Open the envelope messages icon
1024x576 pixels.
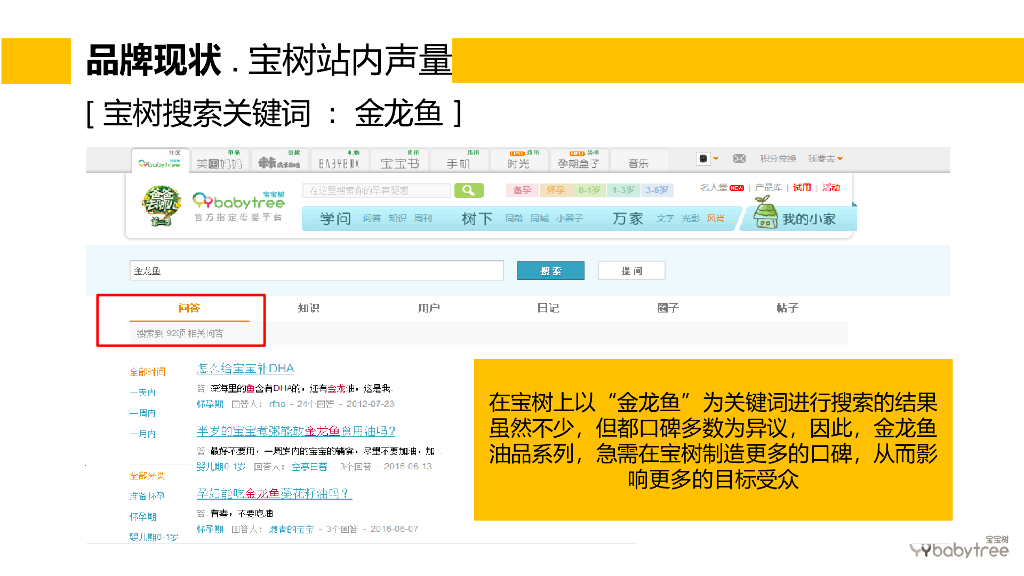pos(739,158)
